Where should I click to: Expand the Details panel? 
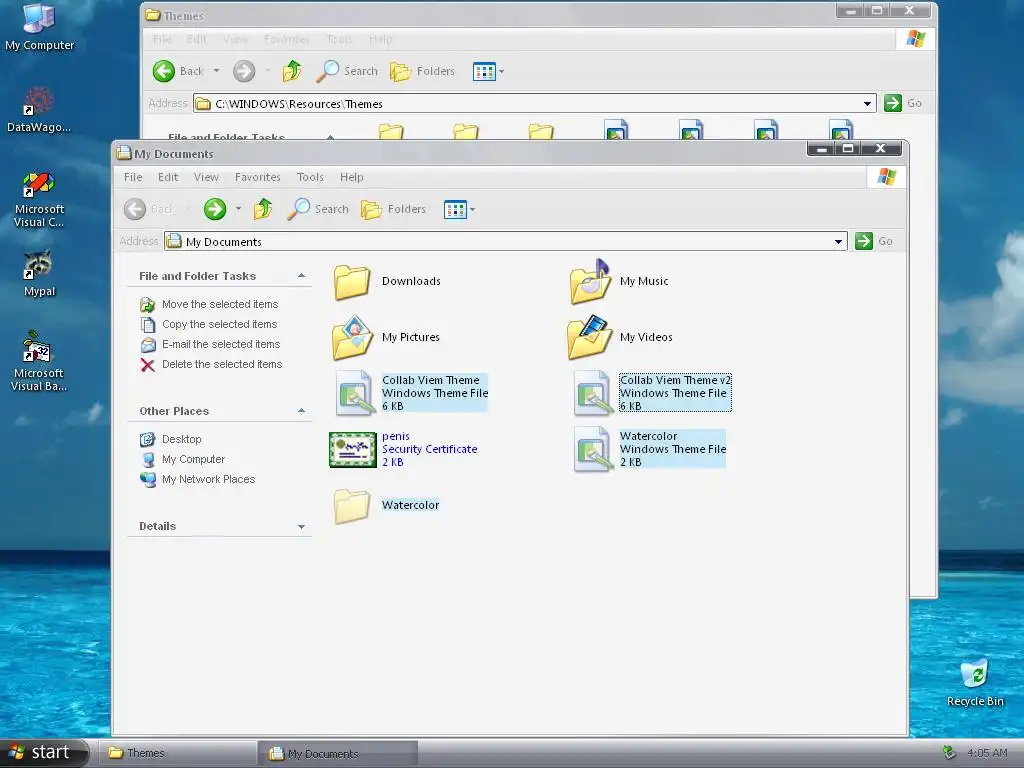pyautogui.click(x=302, y=526)
